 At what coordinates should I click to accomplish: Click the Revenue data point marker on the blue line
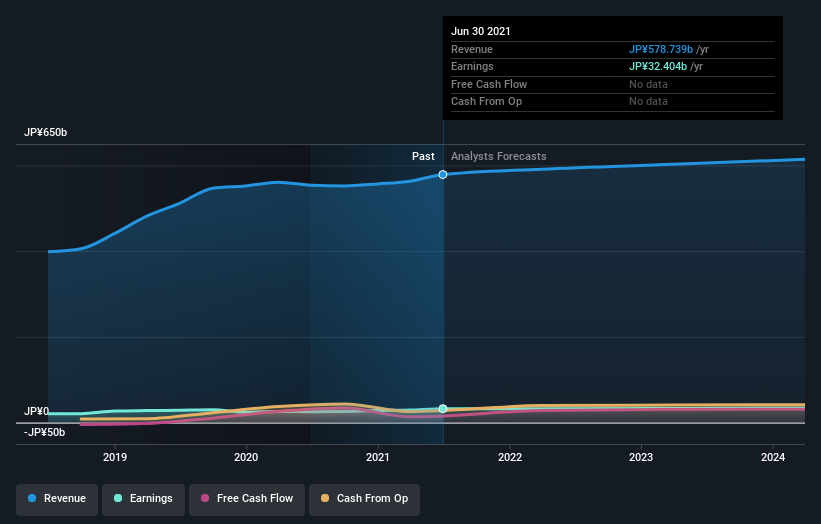click(x=443, y=174)
